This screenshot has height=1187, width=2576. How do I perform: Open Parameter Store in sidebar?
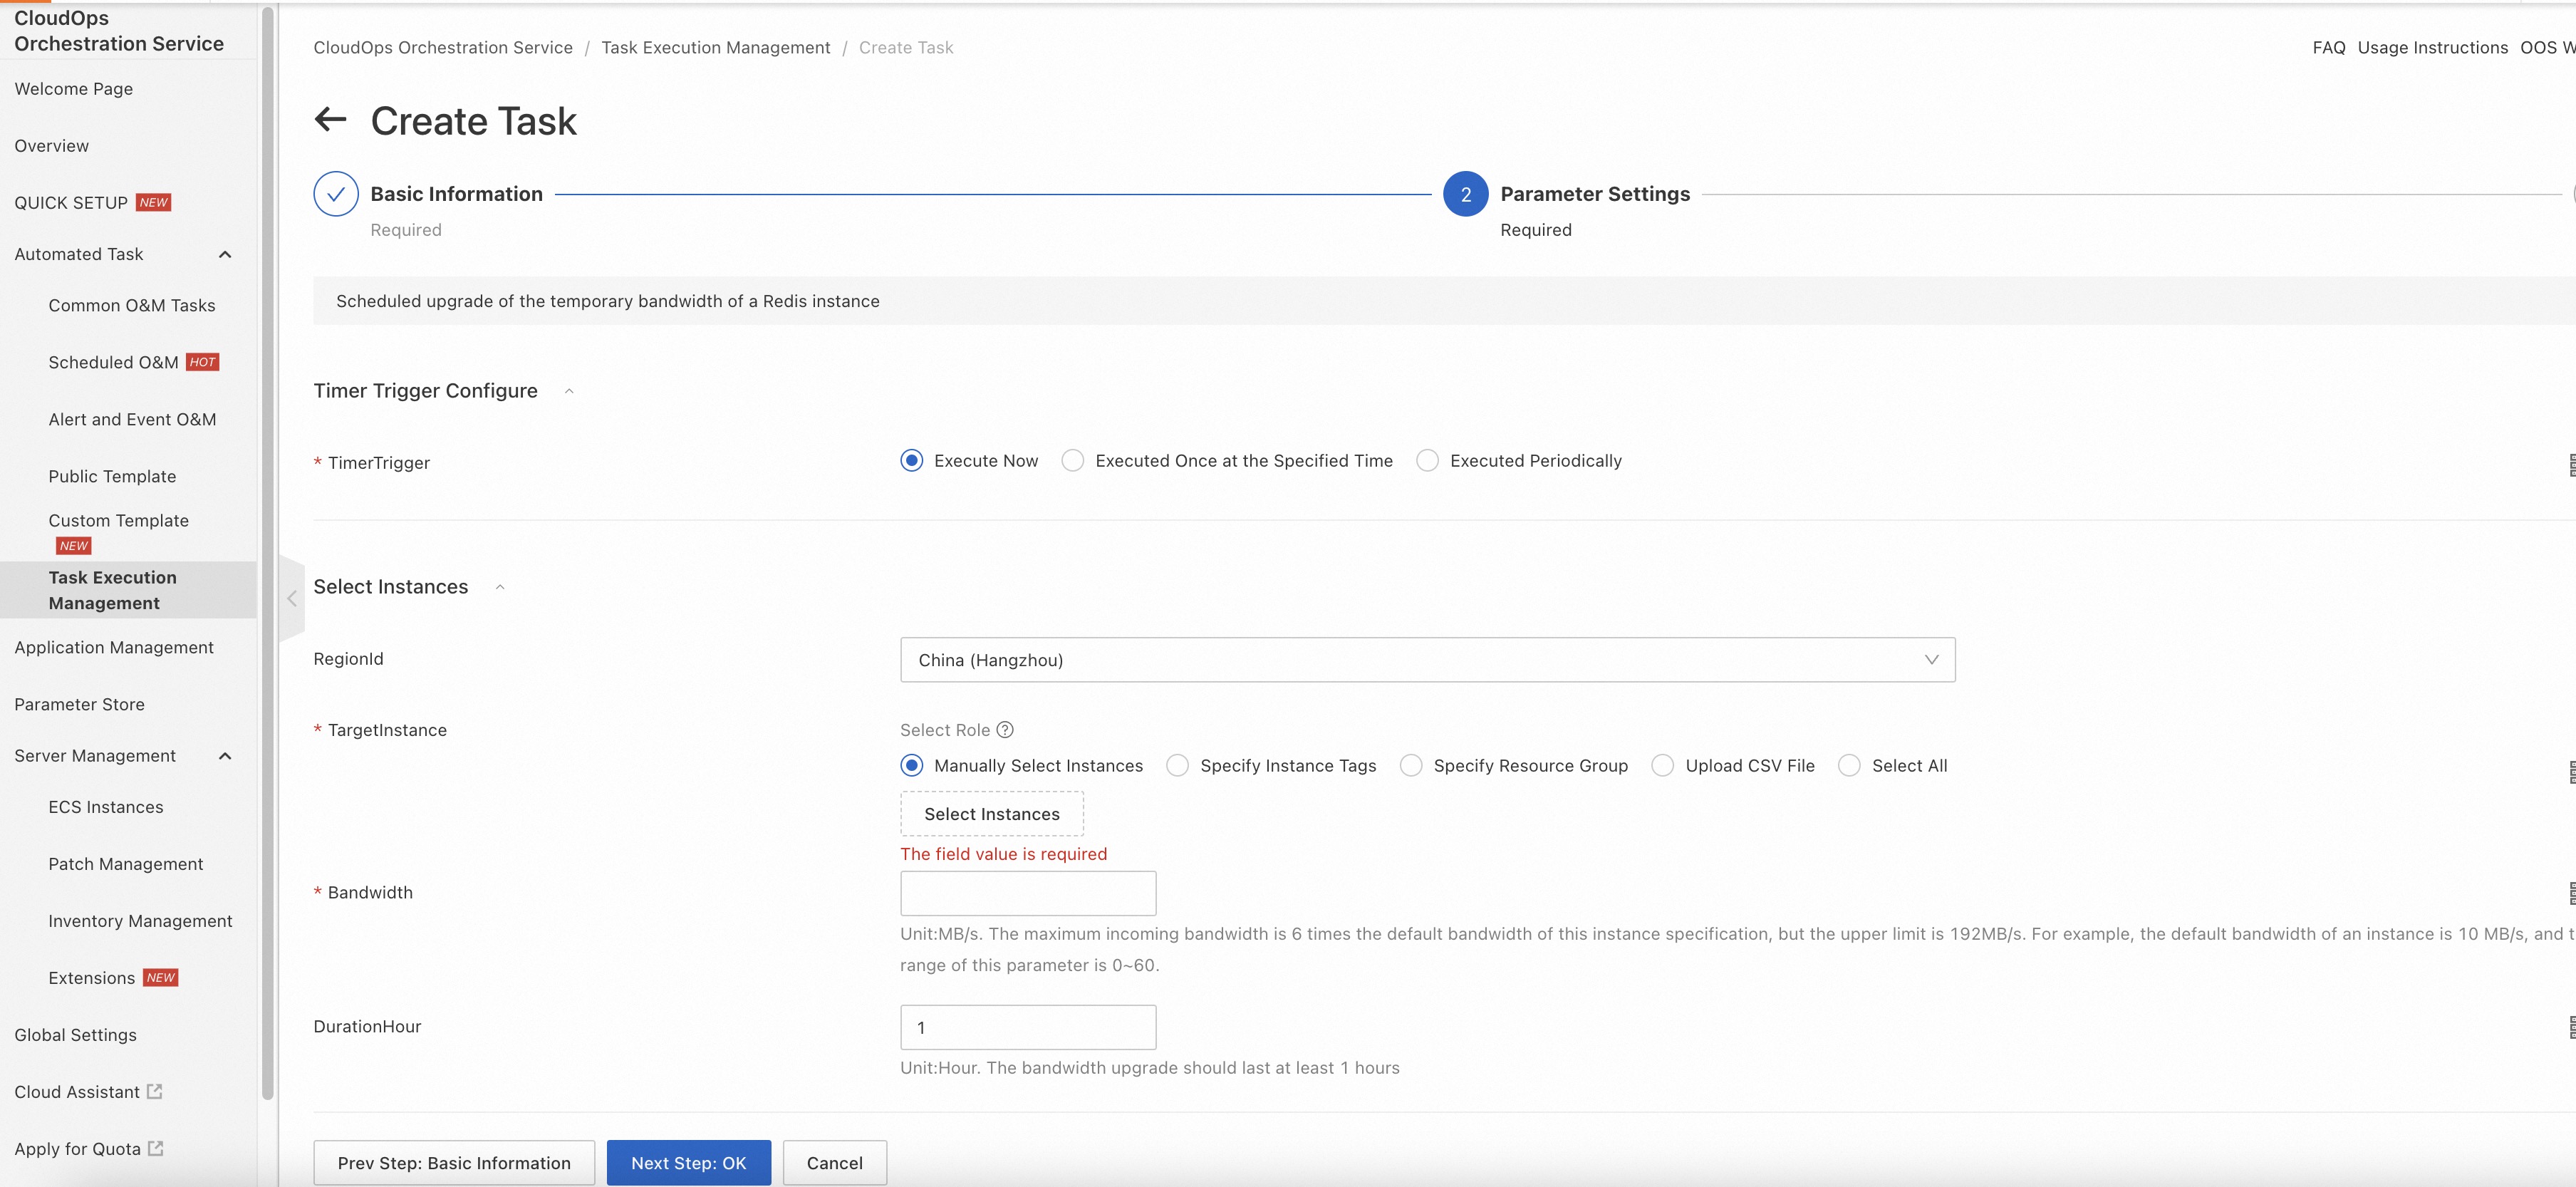pos(79,705)
